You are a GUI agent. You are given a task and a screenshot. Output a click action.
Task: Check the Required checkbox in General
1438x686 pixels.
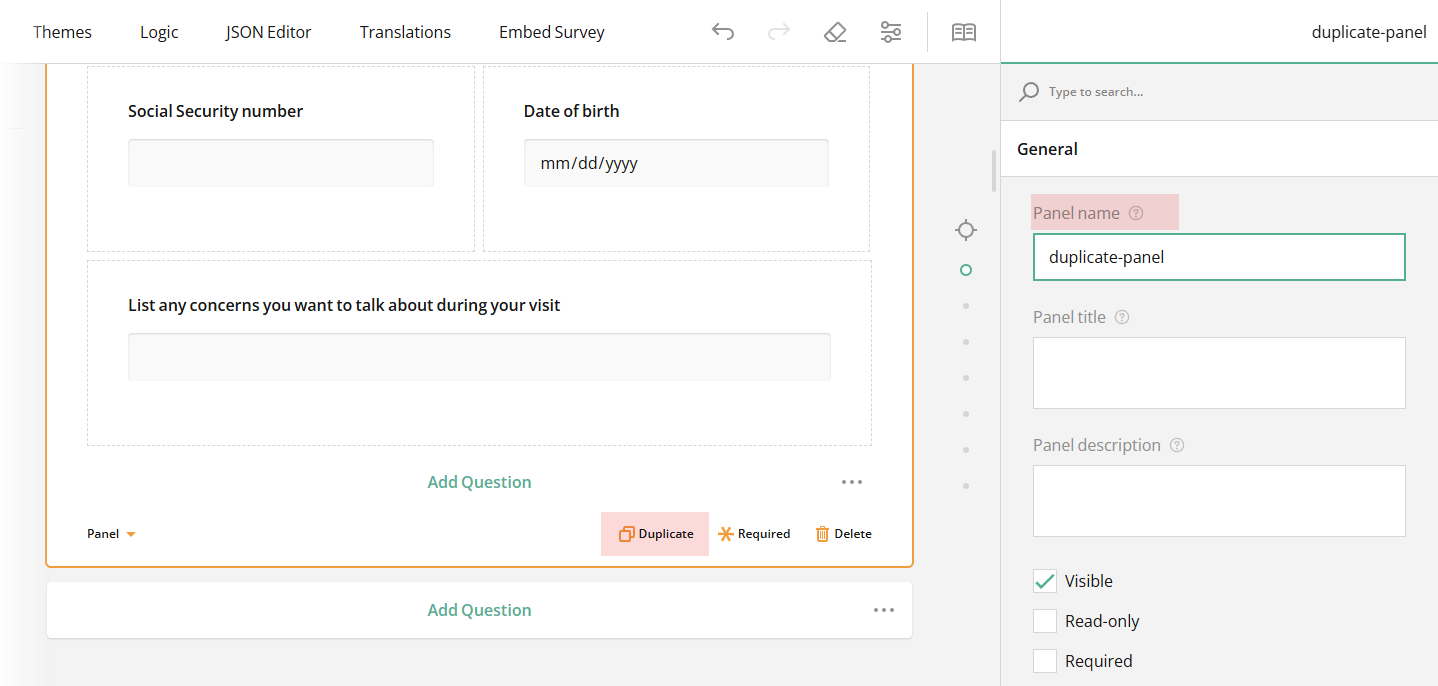[1045, 660]
